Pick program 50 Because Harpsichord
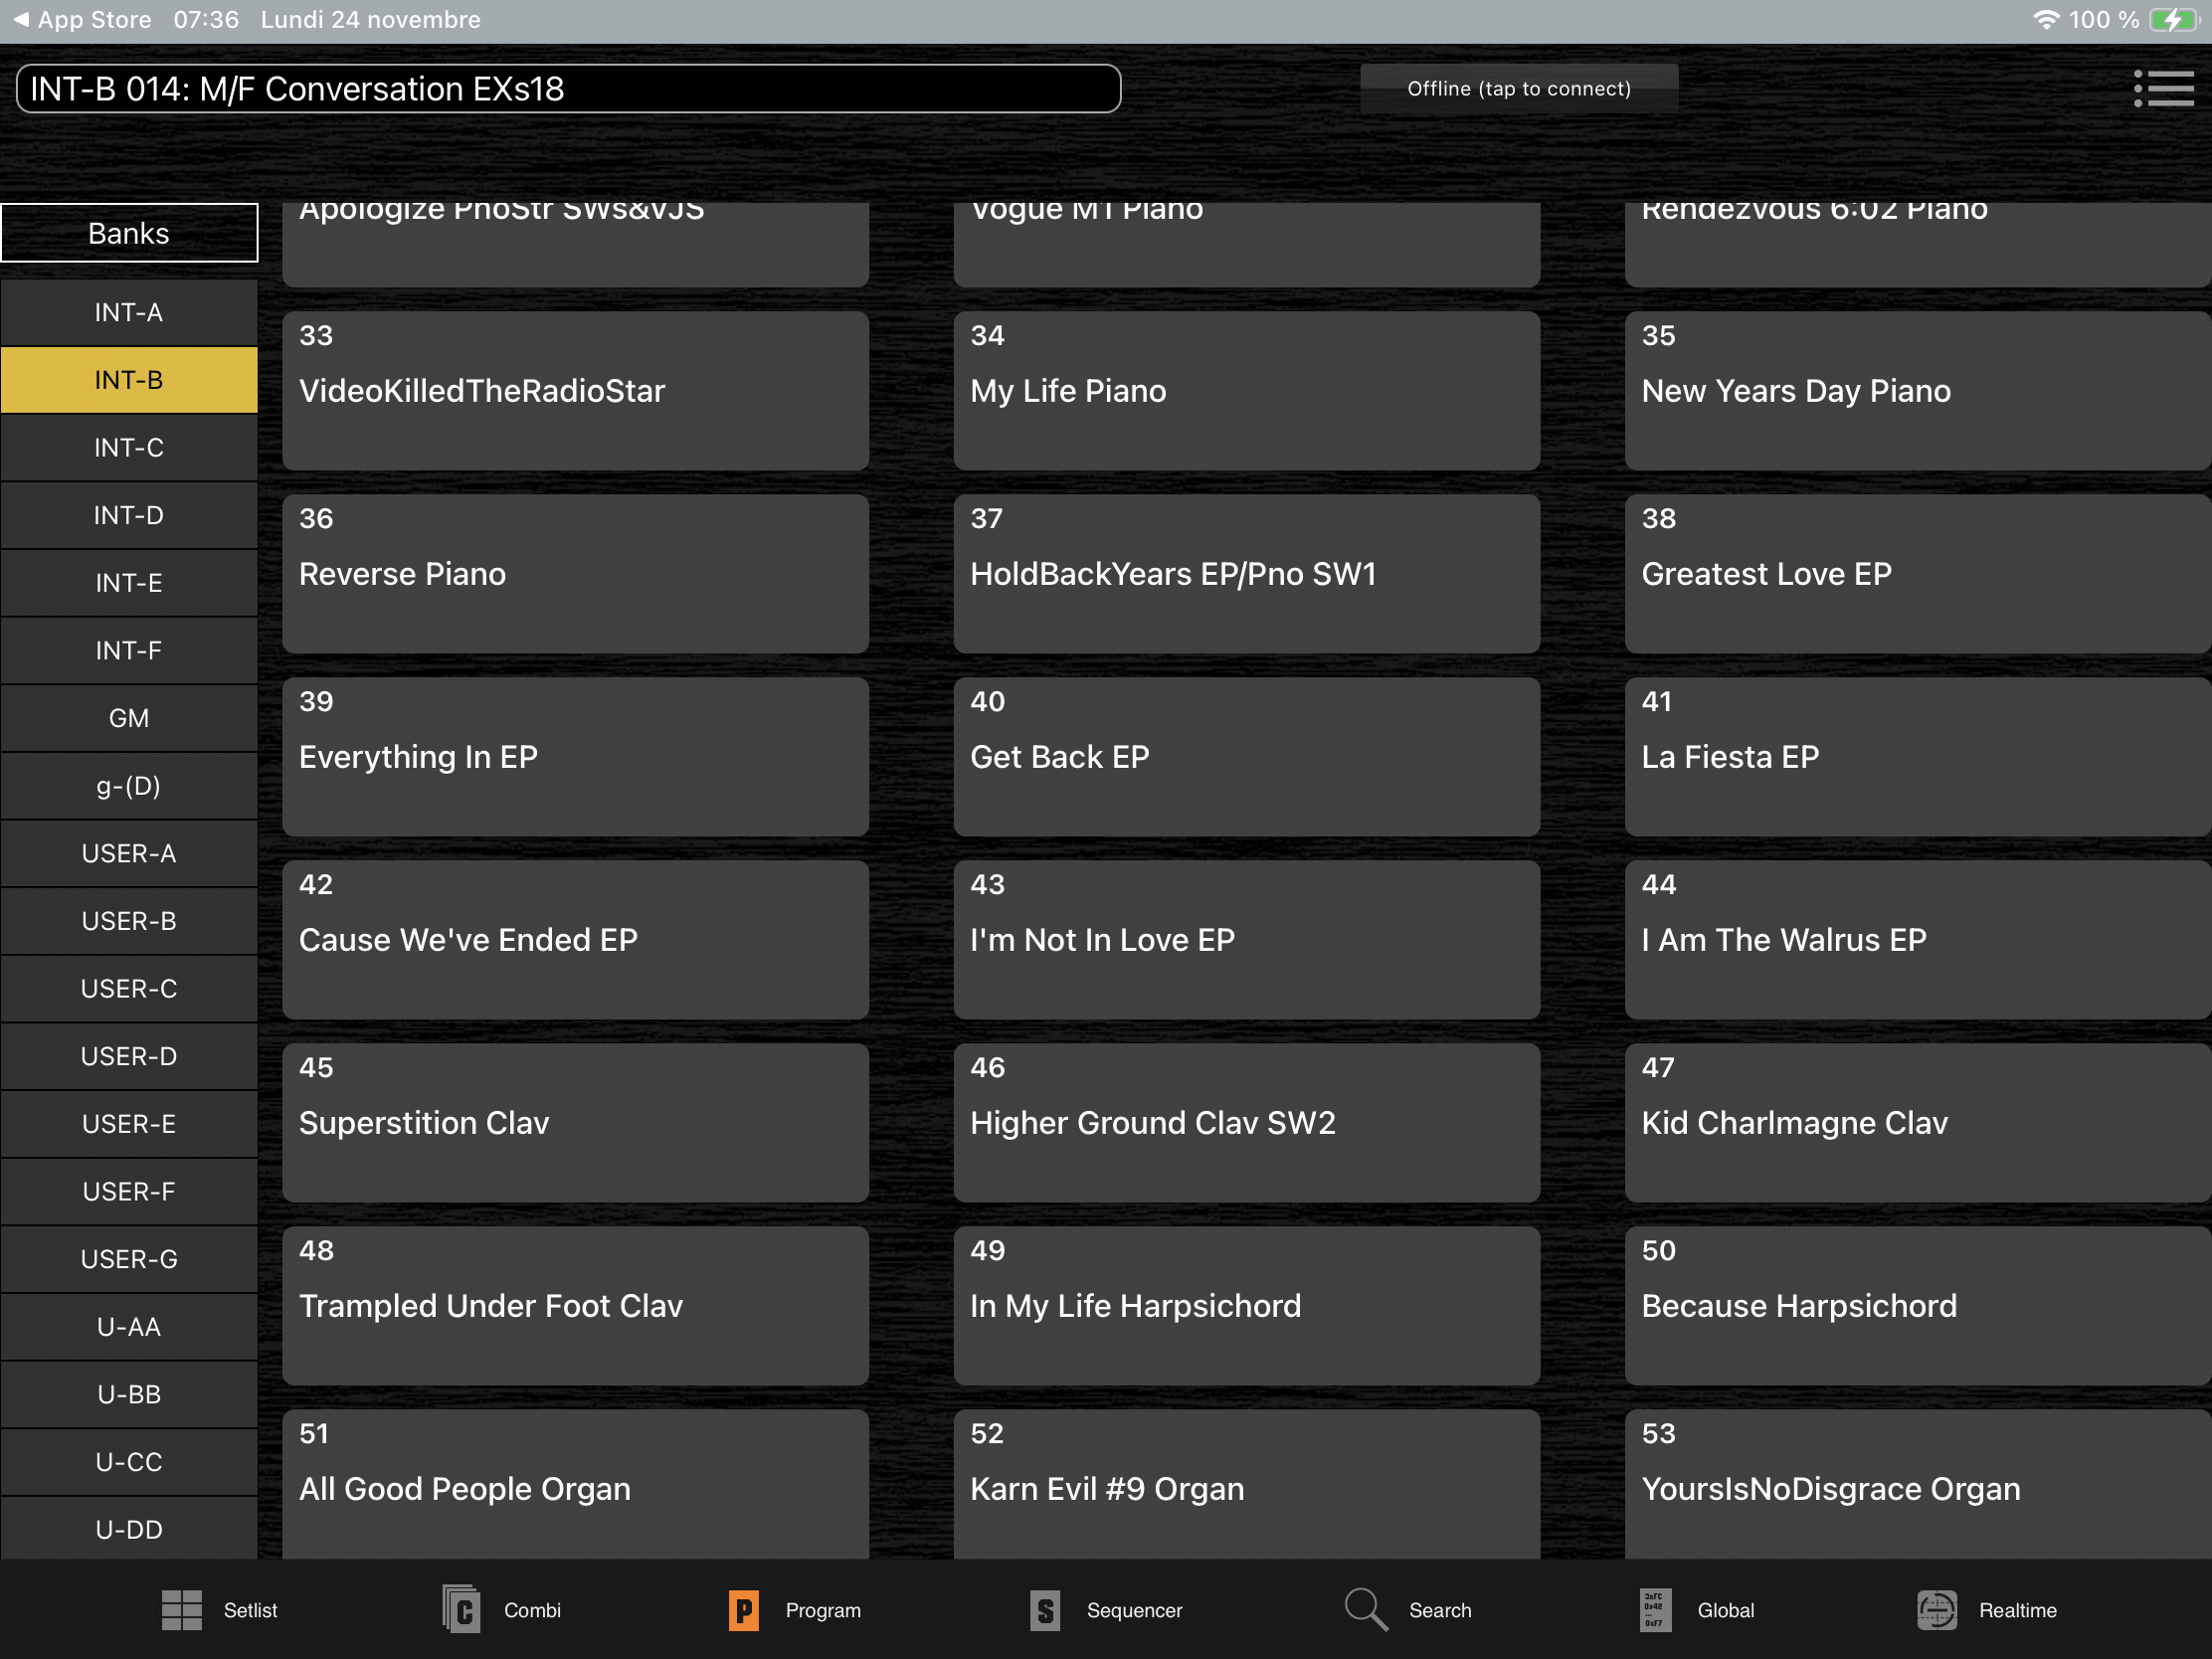The image size is (2212, 1659). [1916, 1305]
